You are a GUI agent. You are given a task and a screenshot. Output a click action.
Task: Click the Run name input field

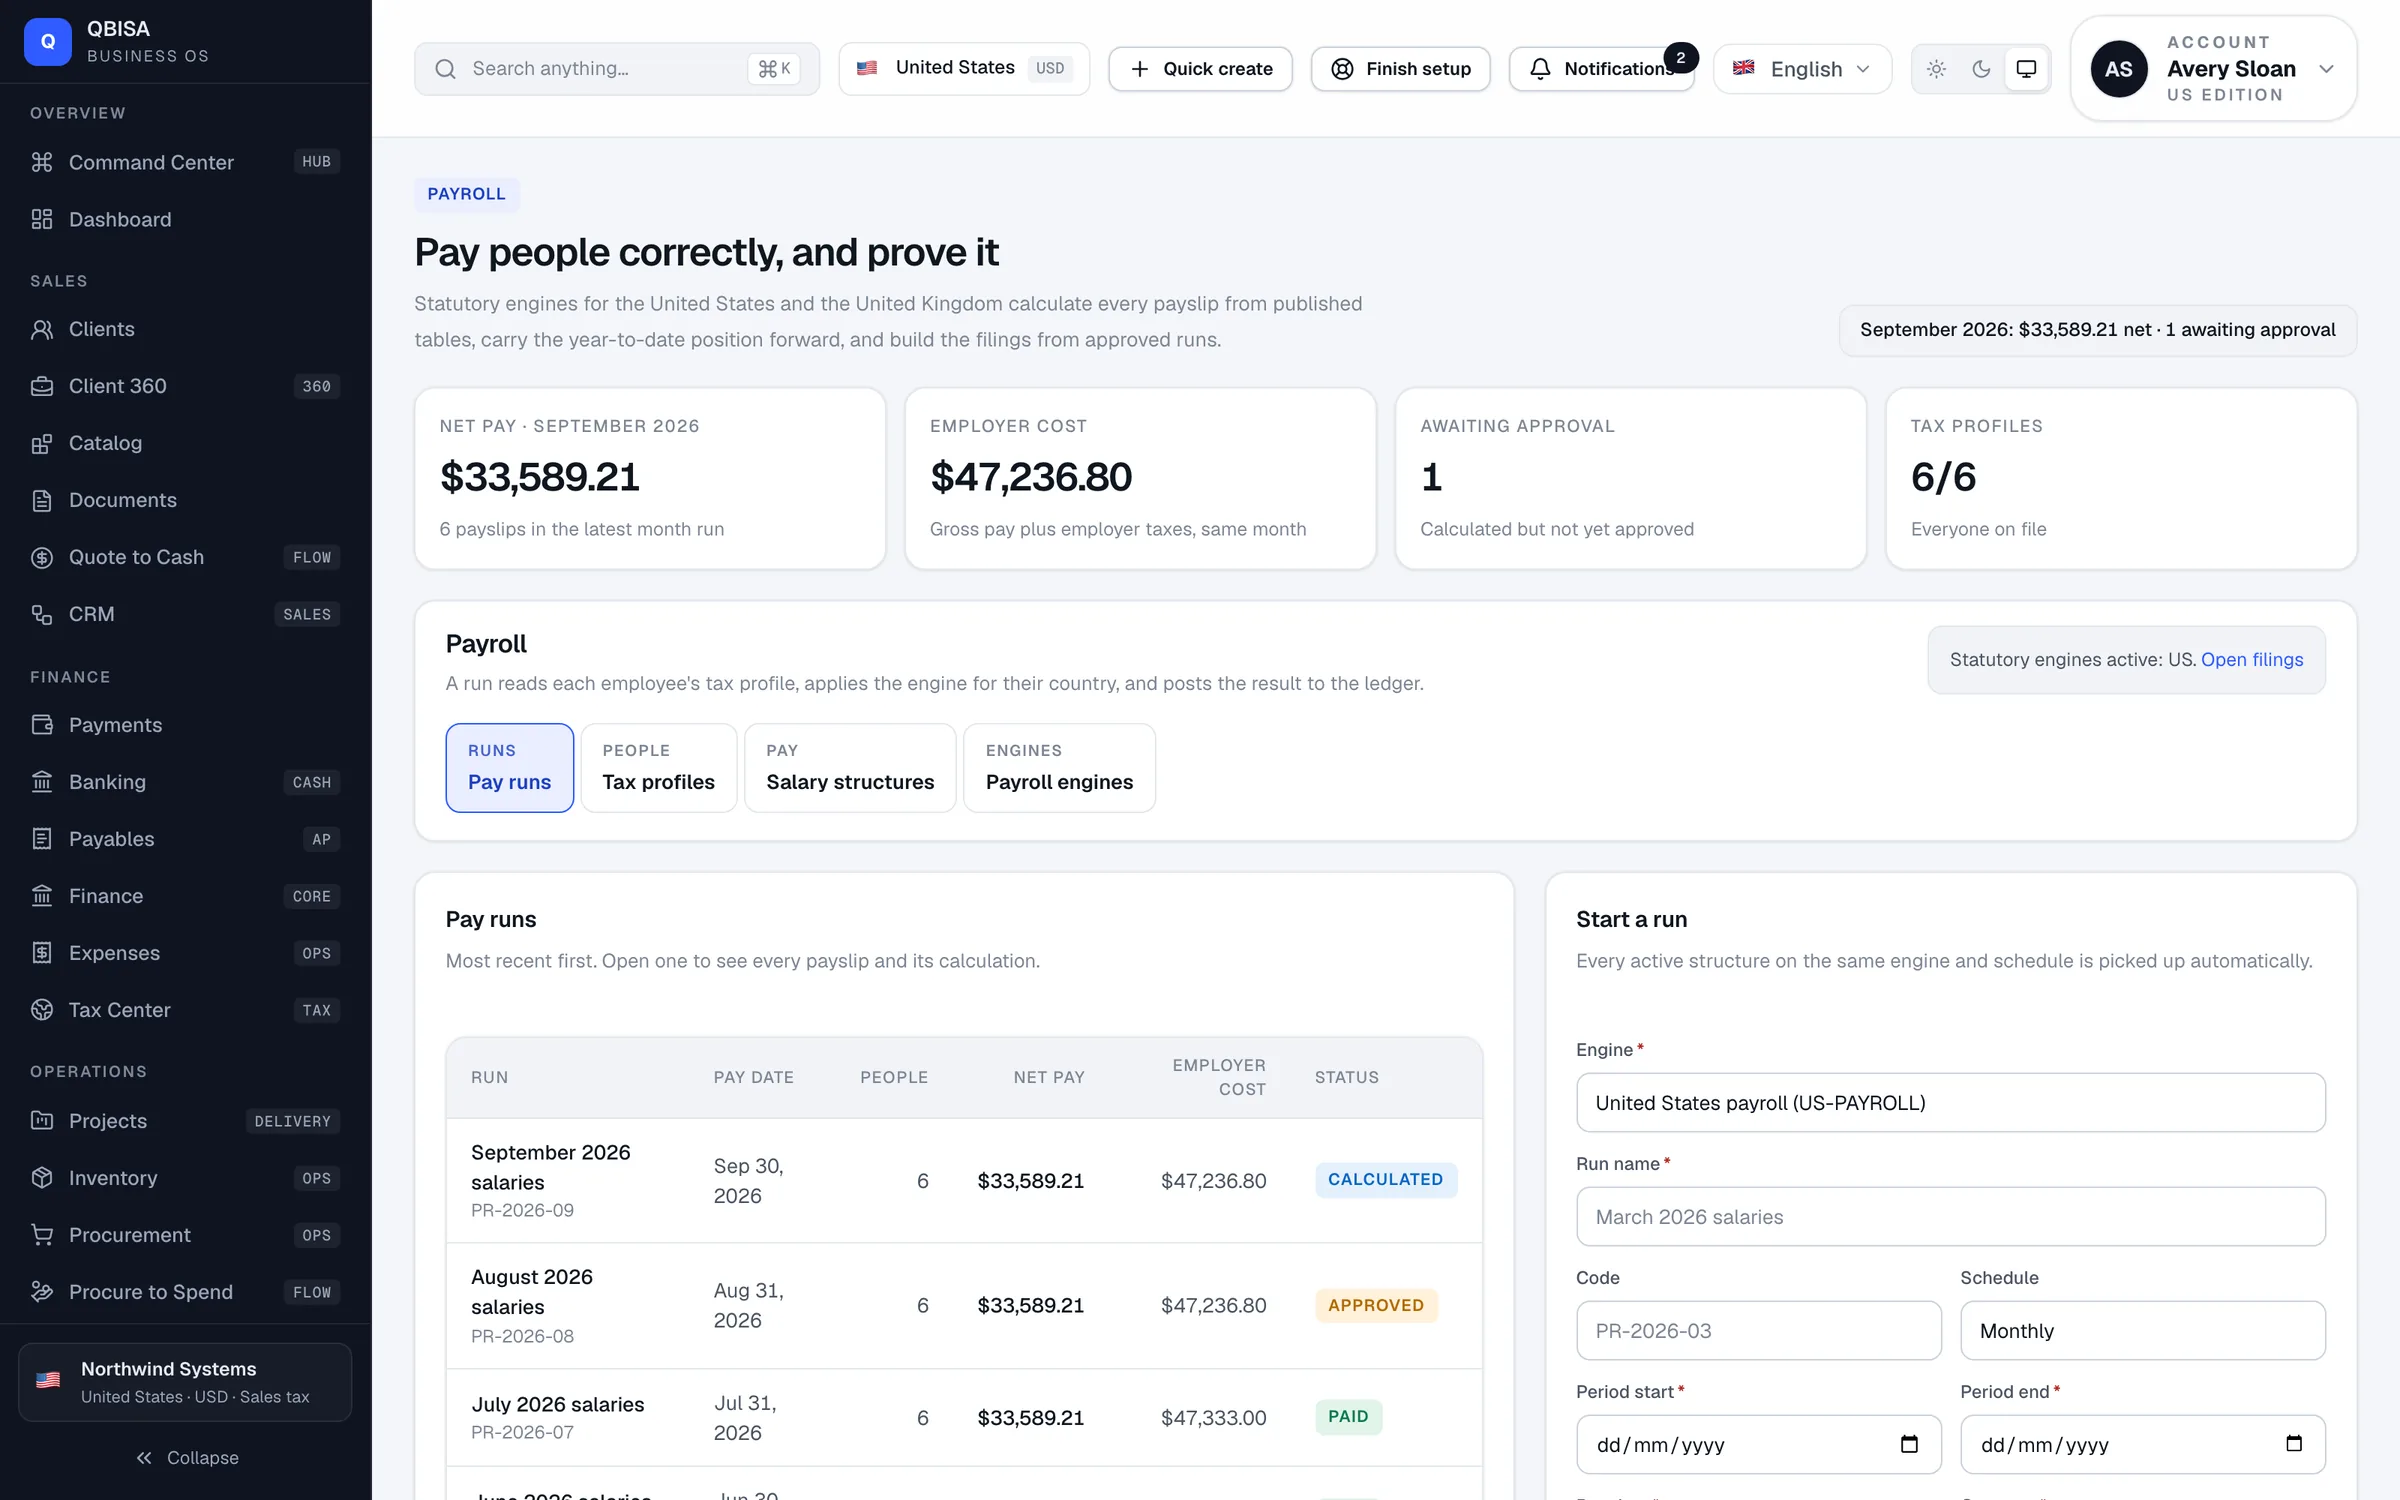(1950, 1216)
